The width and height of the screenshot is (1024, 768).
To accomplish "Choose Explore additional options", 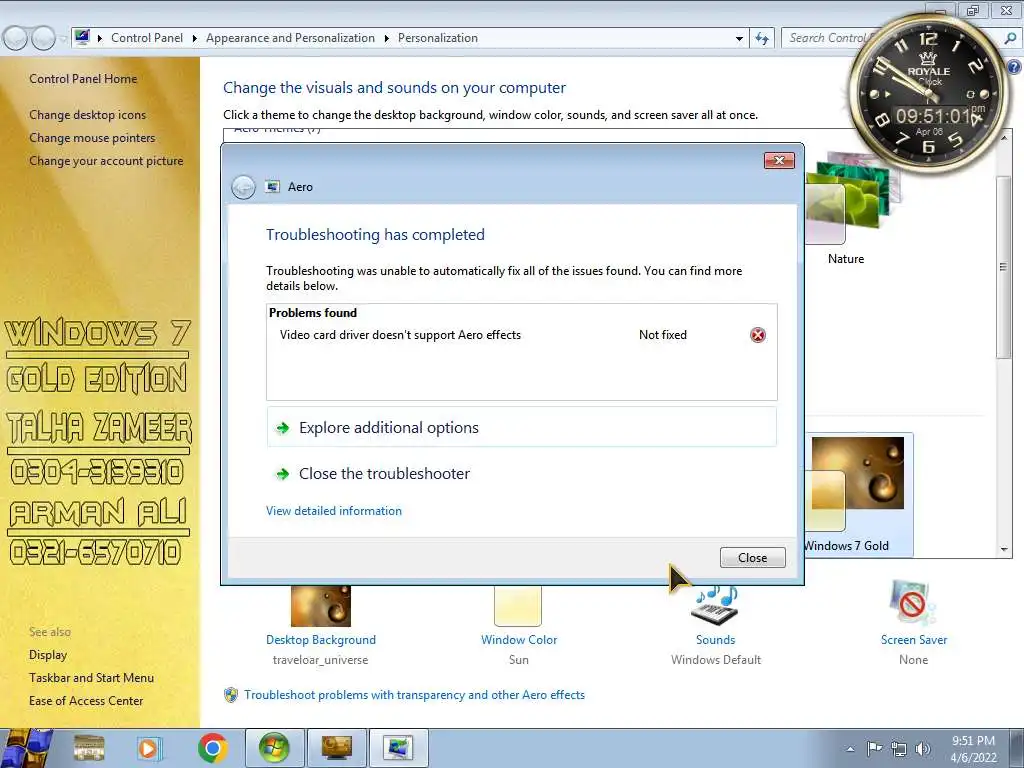I will point(521,428).
